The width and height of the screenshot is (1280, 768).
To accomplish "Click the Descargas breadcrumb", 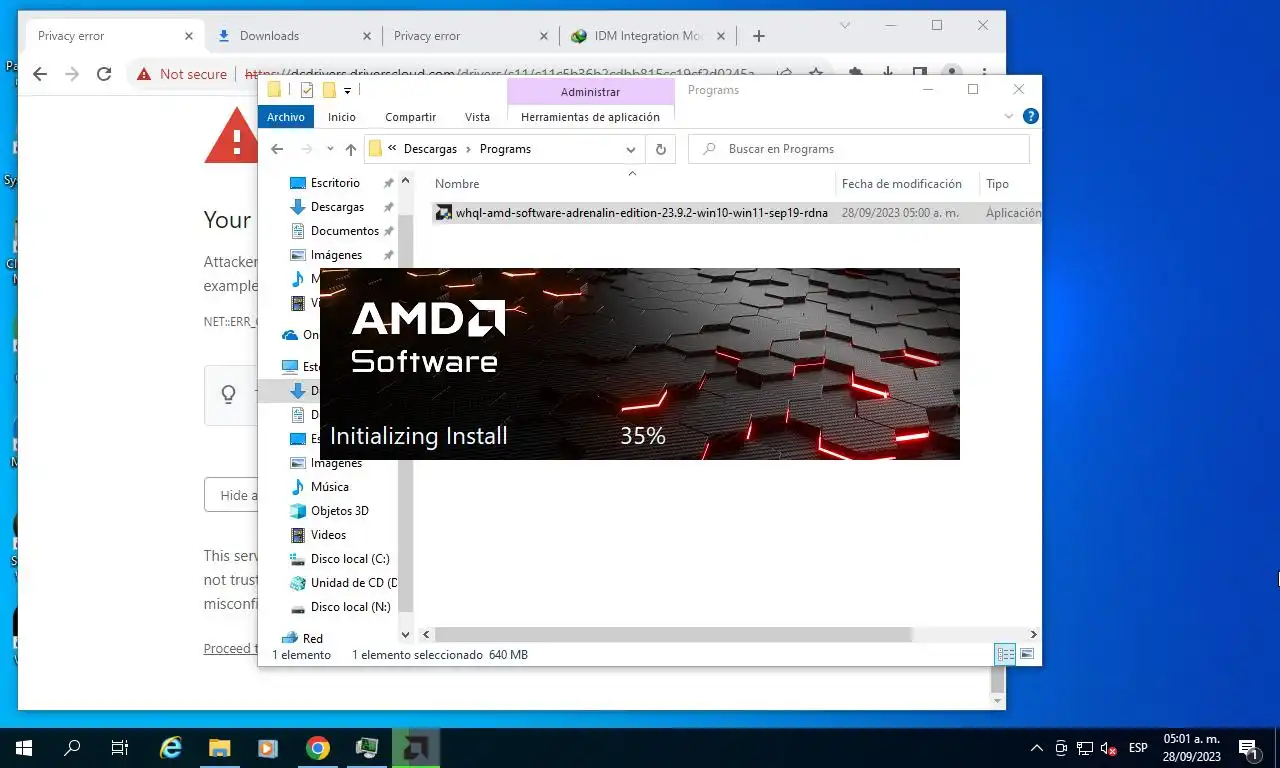I will pos(430,149).
